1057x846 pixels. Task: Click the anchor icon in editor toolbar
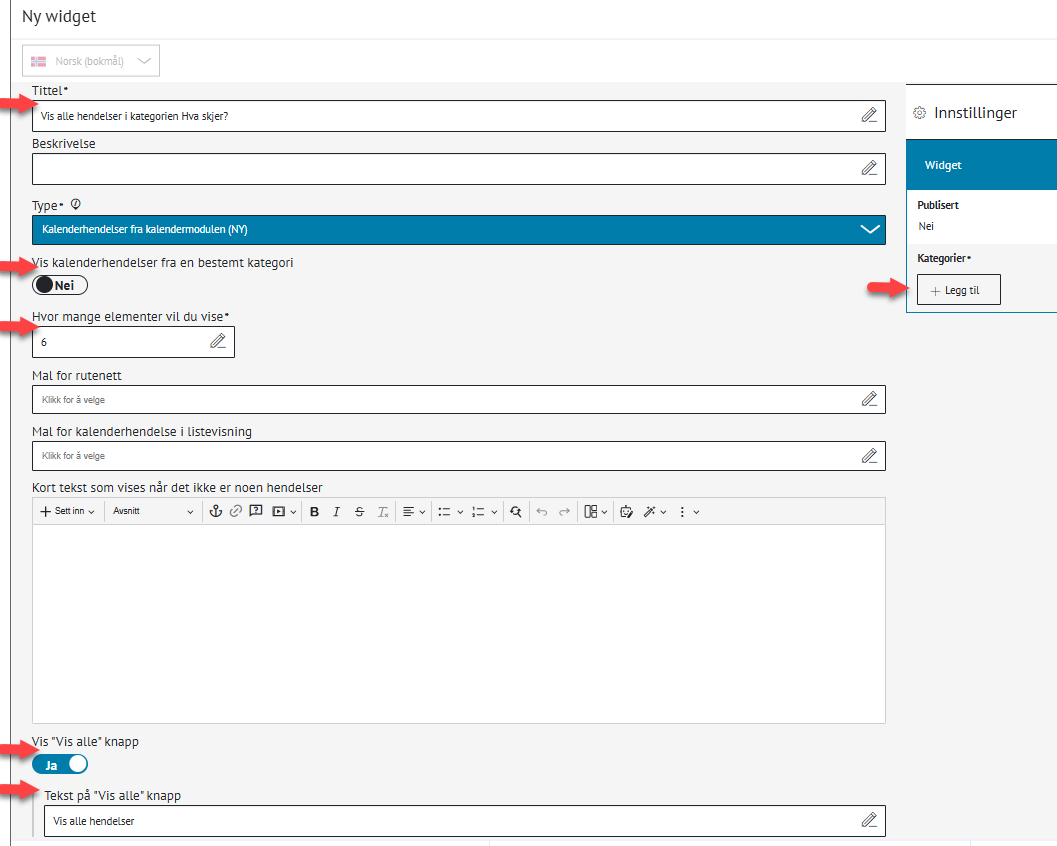[214, 511]
